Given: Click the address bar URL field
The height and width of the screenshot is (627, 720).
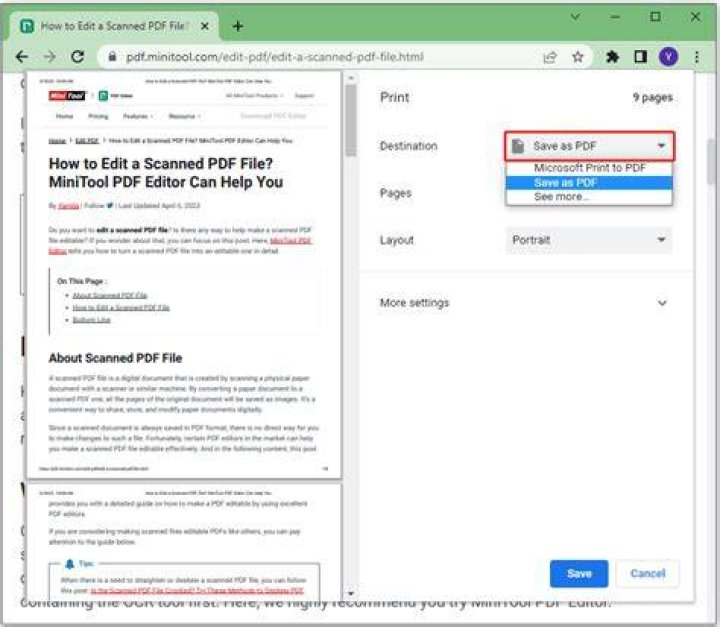Looking at the screenshot, I should coord(275,57).
